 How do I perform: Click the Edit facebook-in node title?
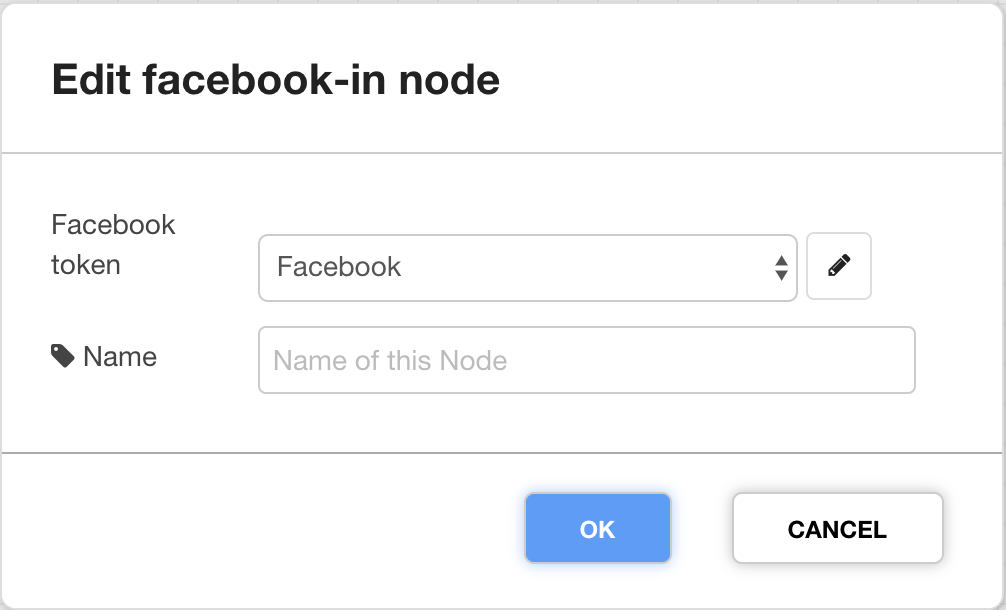(277, 78)
